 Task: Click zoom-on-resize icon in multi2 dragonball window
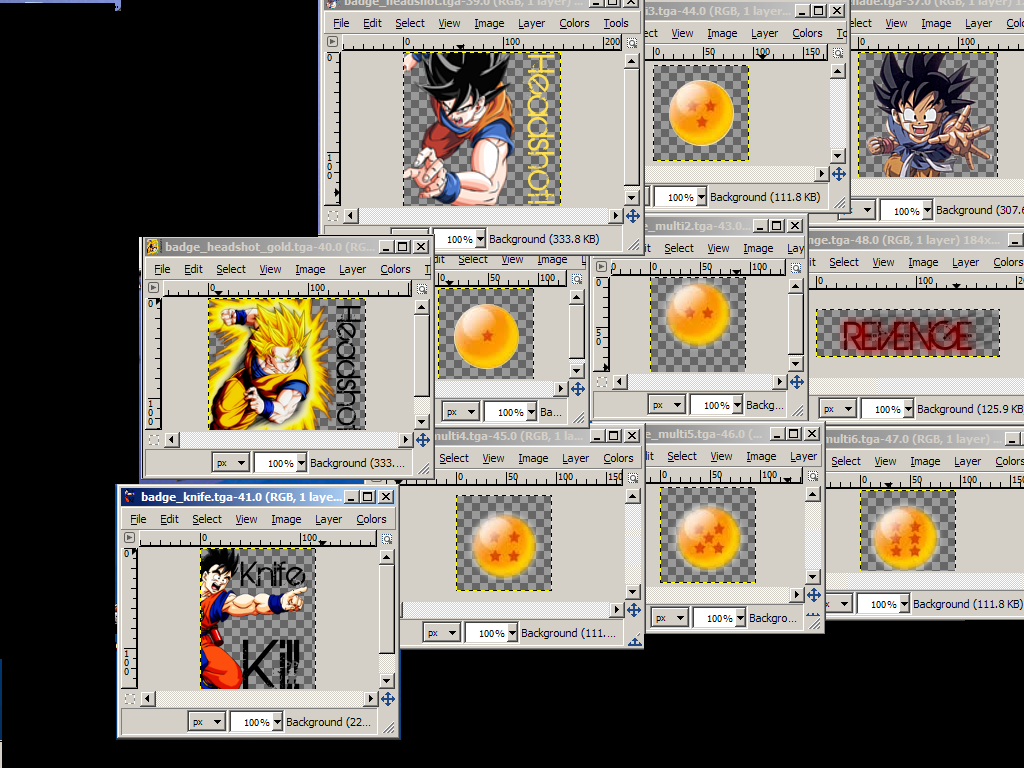coord(795,268)
